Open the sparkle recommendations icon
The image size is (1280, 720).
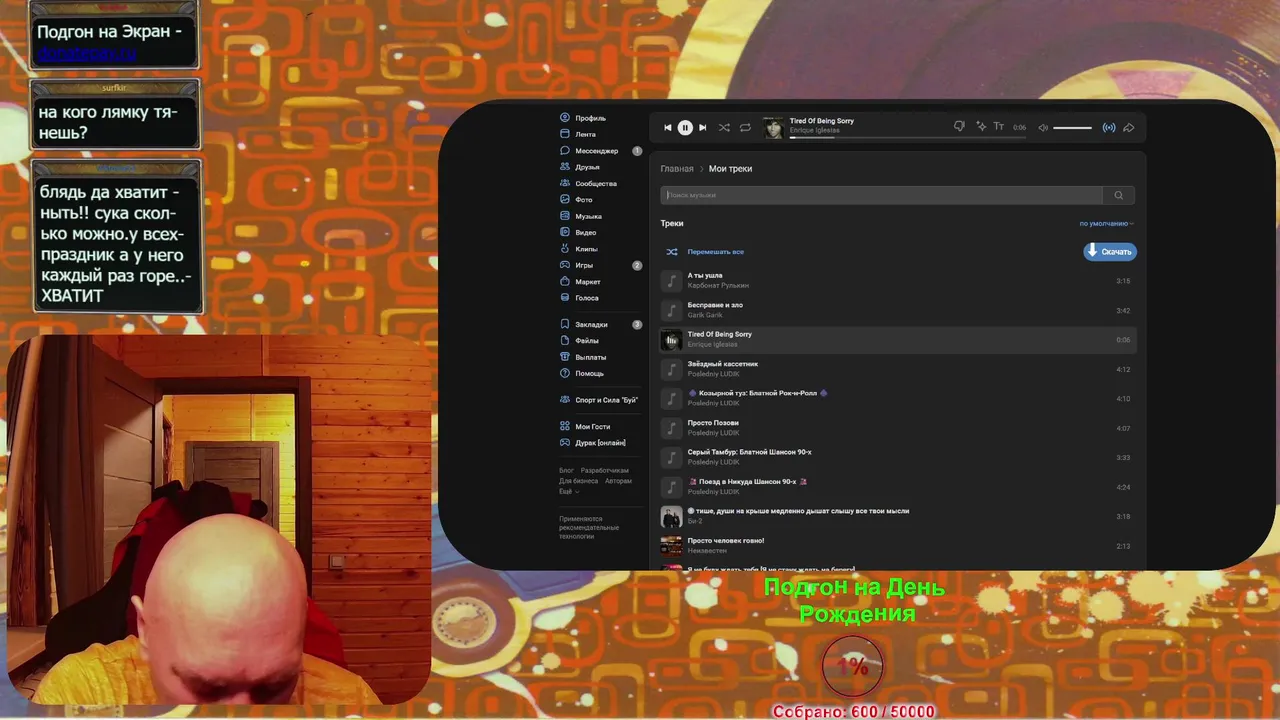[981, 127]
